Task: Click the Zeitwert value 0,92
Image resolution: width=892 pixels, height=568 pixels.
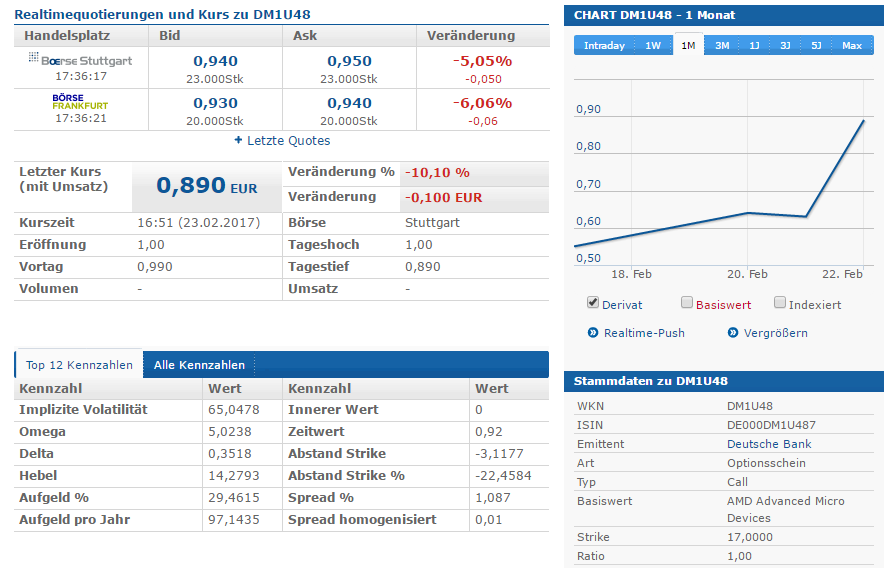Action: (x=489, y=432)
